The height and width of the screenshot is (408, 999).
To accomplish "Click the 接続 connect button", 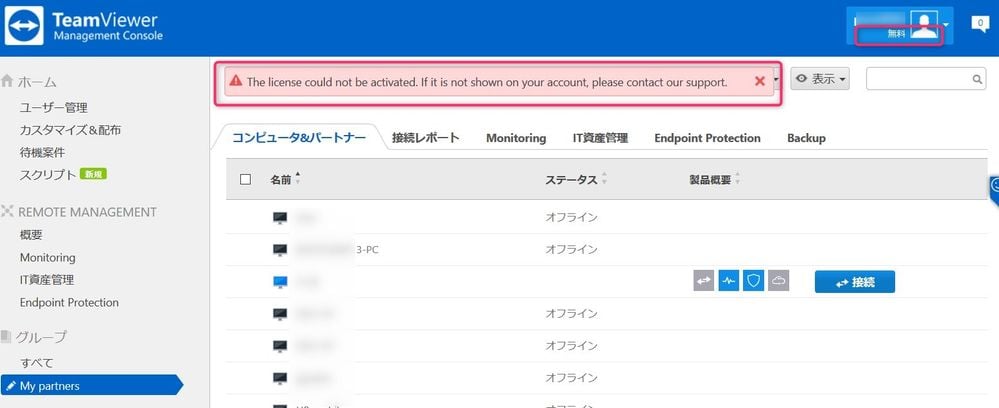I will 854,282.
